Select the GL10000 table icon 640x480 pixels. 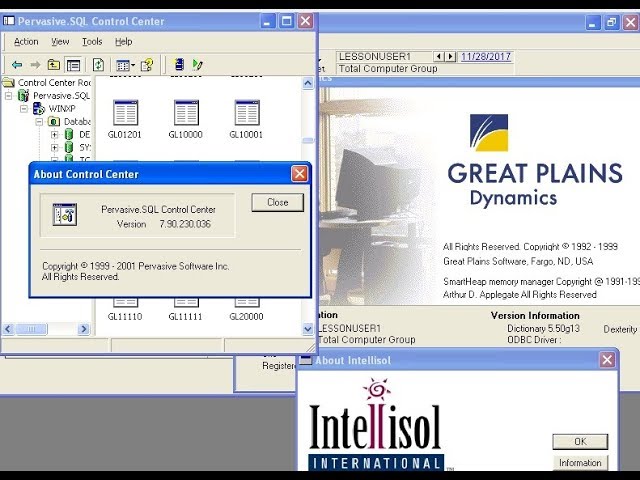[186, 112]
